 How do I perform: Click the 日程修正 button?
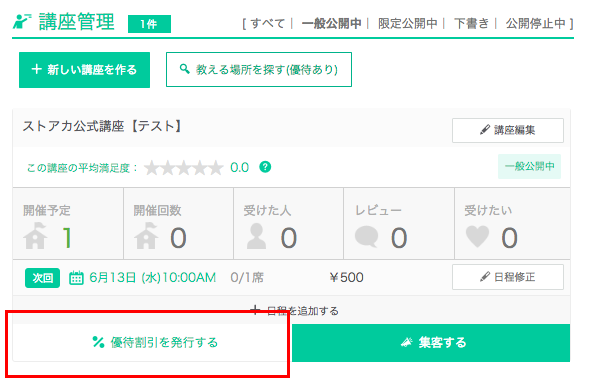[508, 277]
